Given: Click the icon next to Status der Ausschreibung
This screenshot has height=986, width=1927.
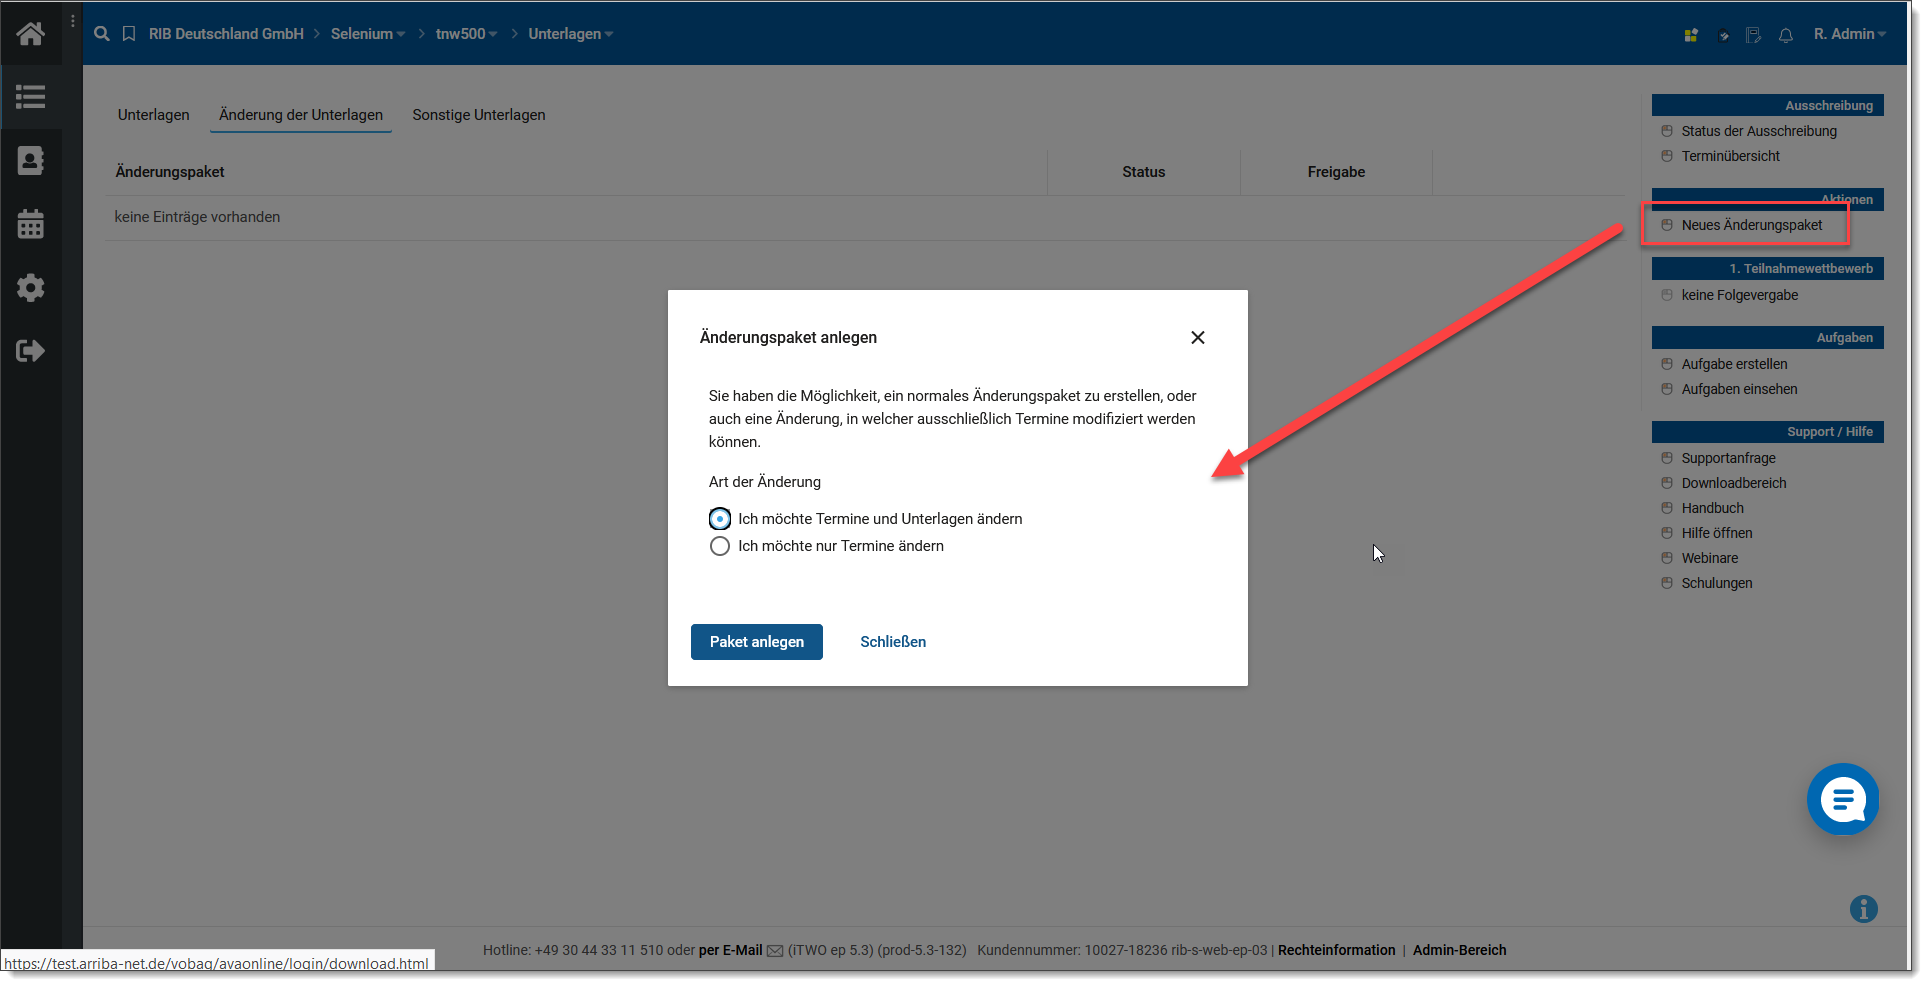Looking at the screenshot, I should [x=1667, y=131].
